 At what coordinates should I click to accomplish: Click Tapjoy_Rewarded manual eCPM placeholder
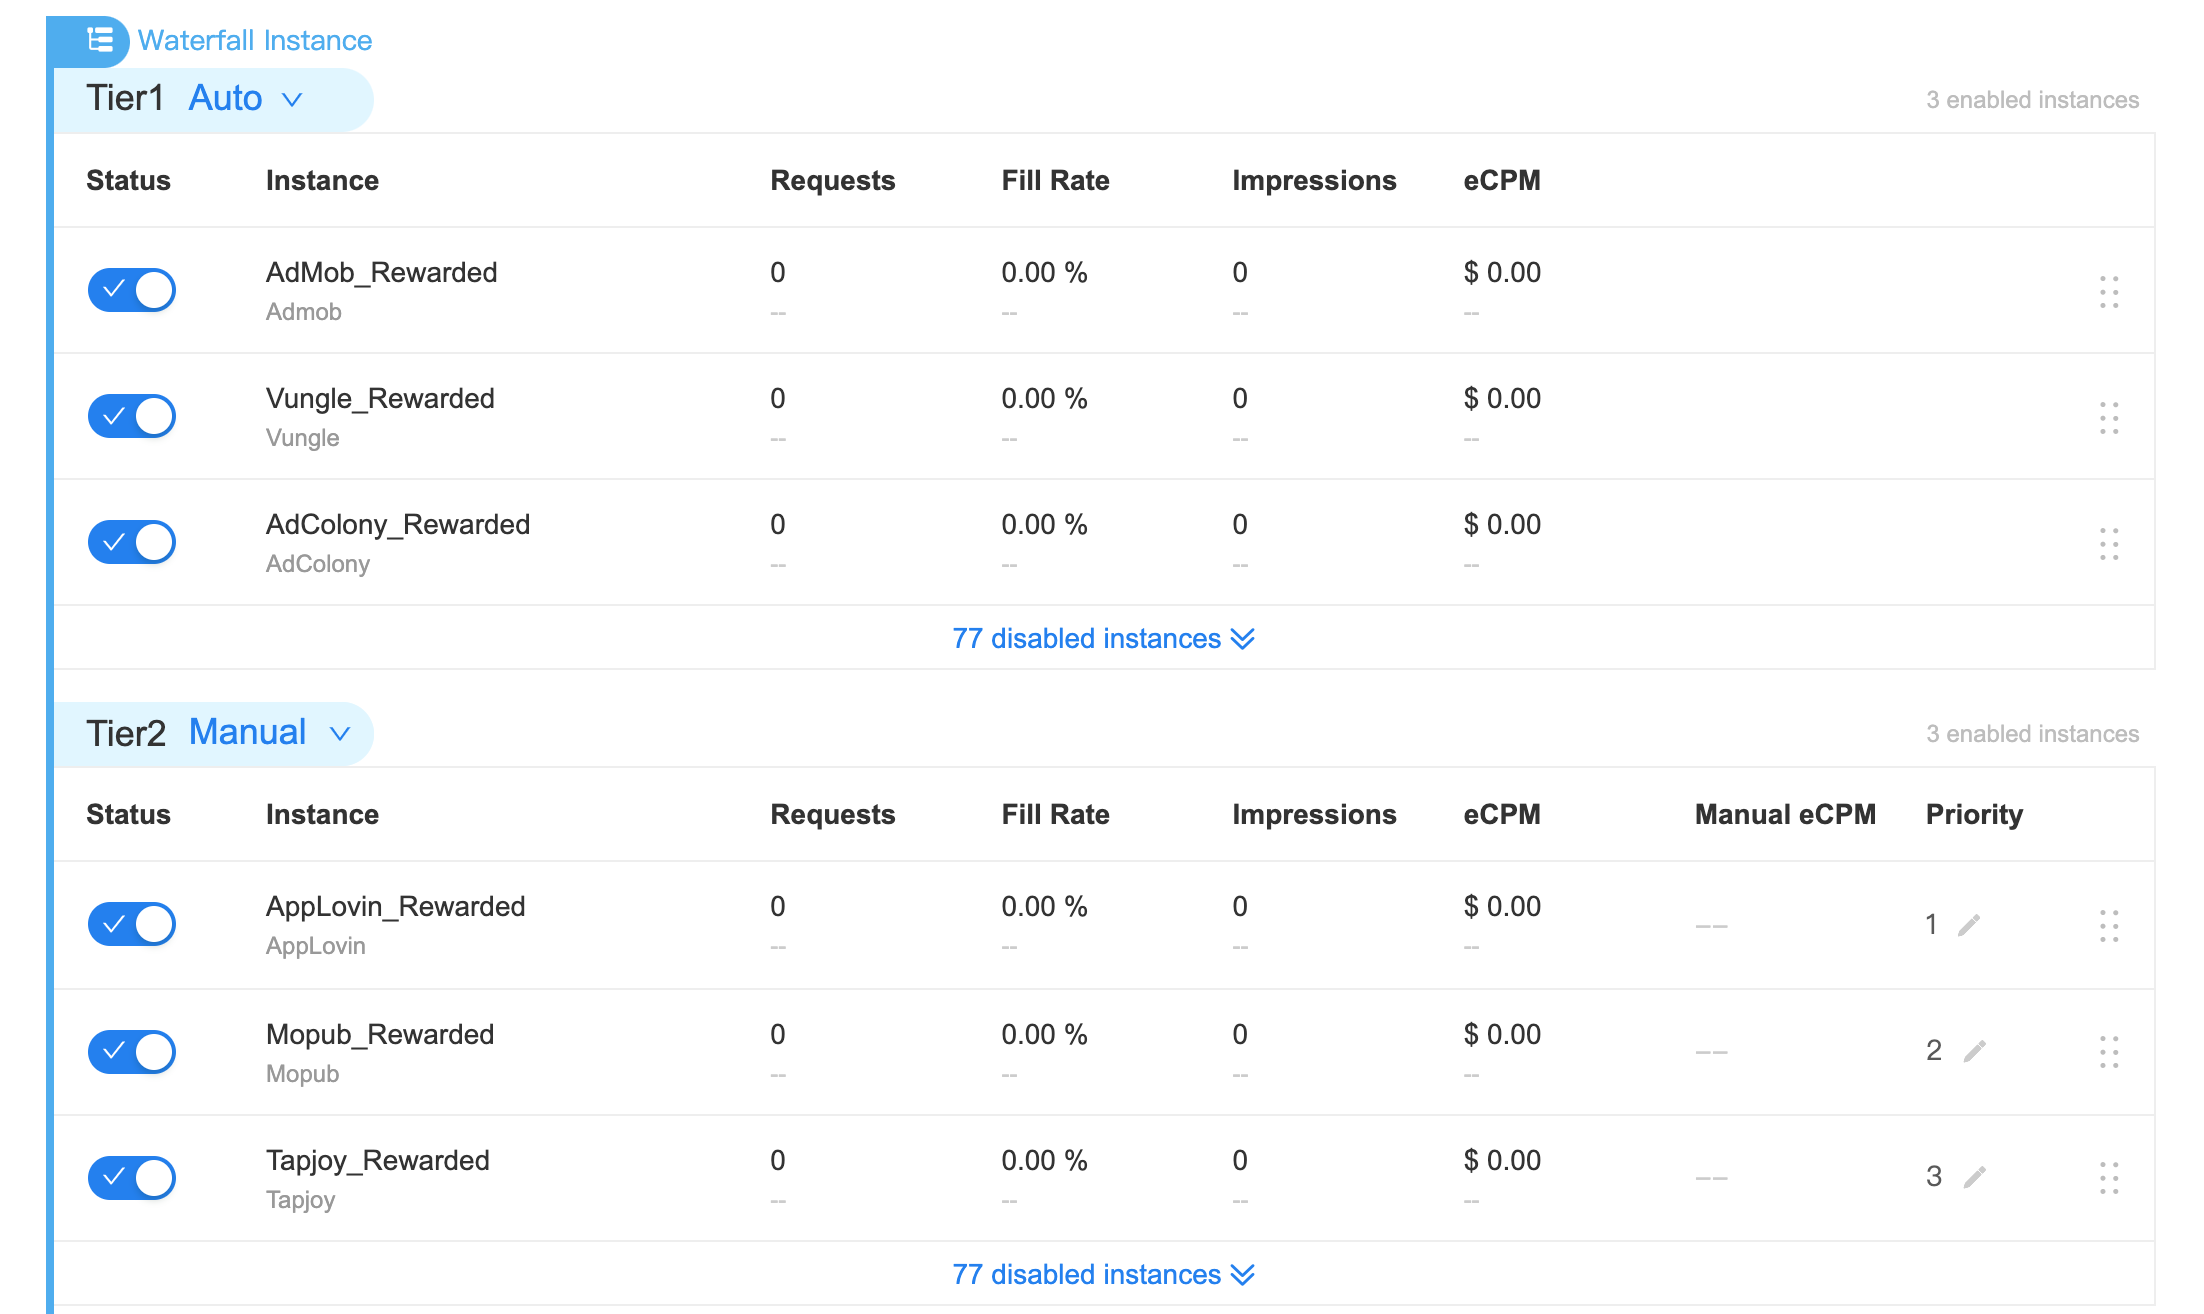click(1711, 1178)
